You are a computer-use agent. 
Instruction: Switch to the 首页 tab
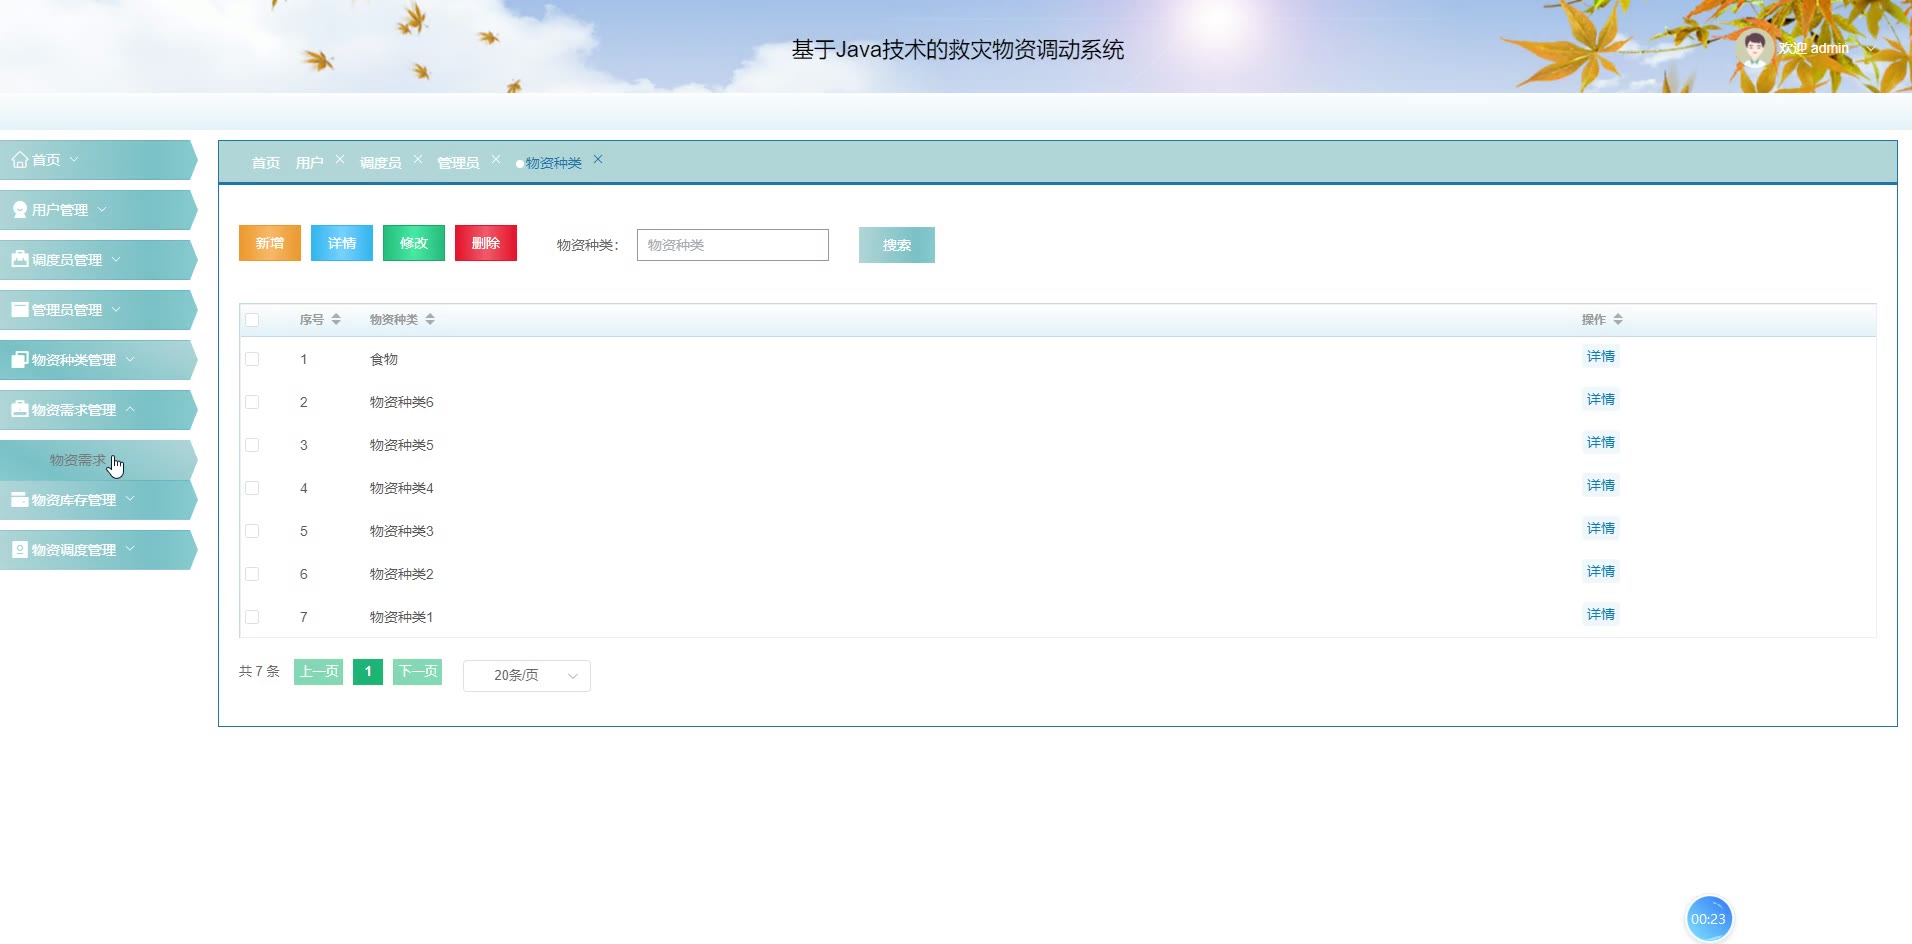pos(266,163)
